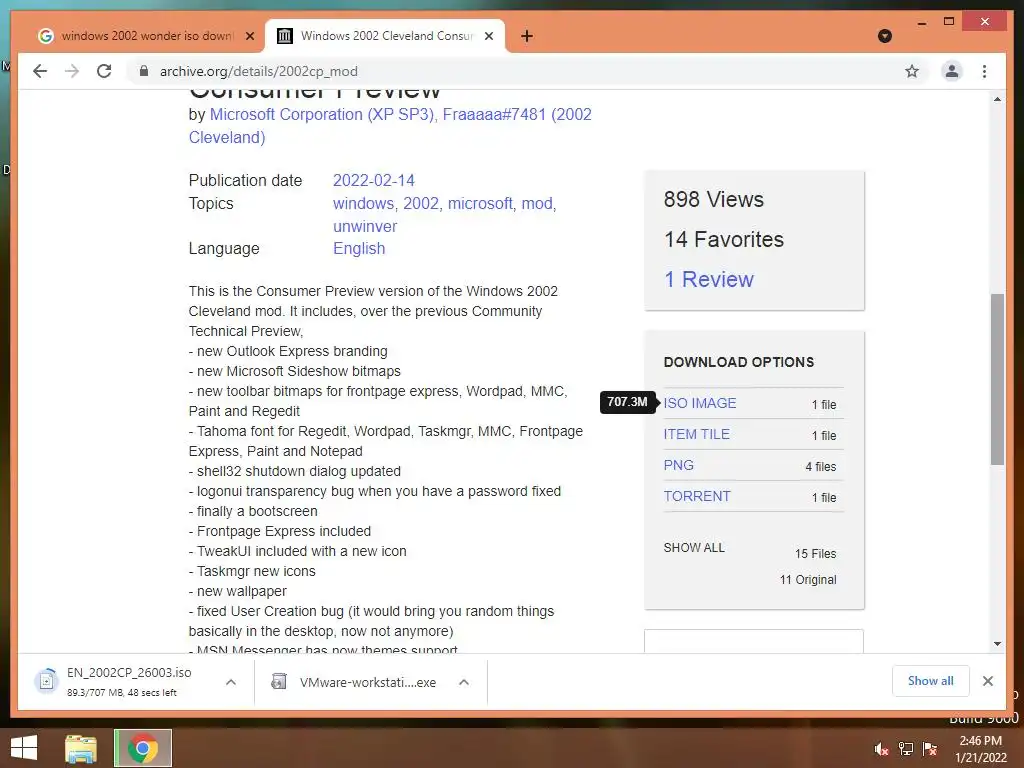Open the publication date 2022-02-14 link

(374, 180)
